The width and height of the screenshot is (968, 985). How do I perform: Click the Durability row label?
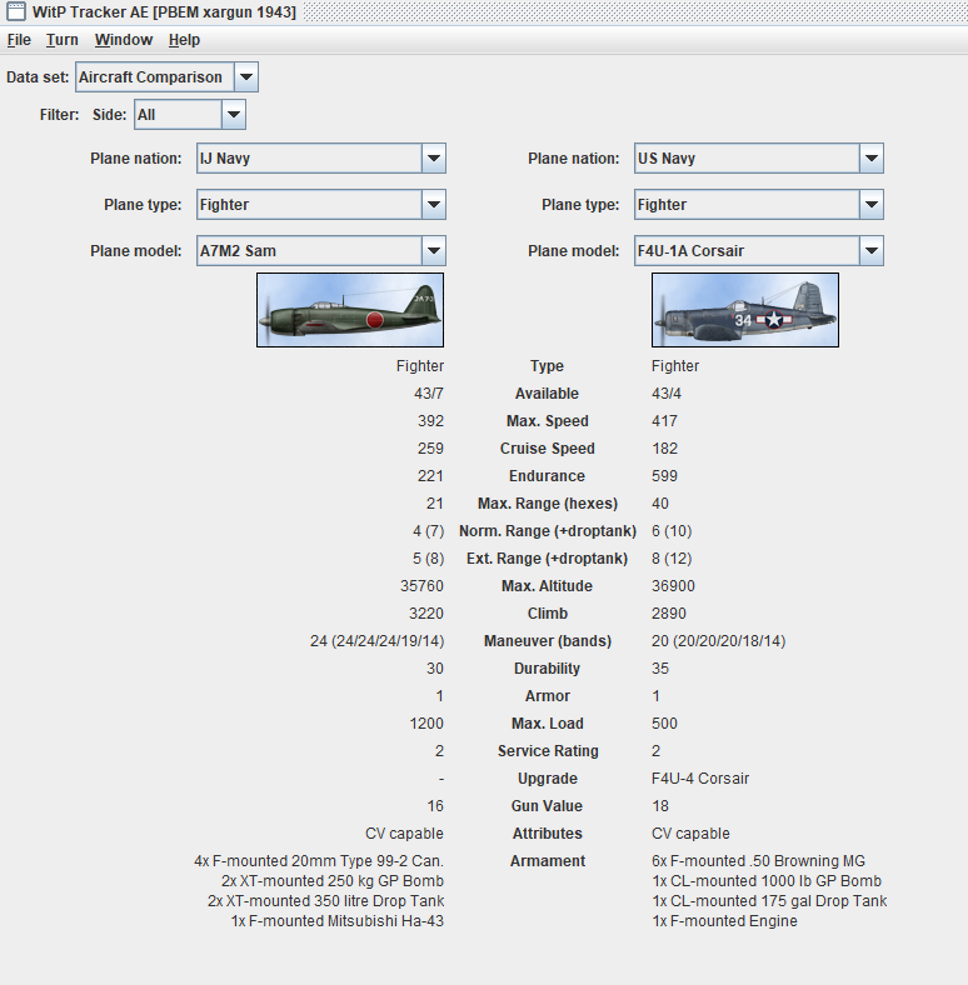coord(547,668)
